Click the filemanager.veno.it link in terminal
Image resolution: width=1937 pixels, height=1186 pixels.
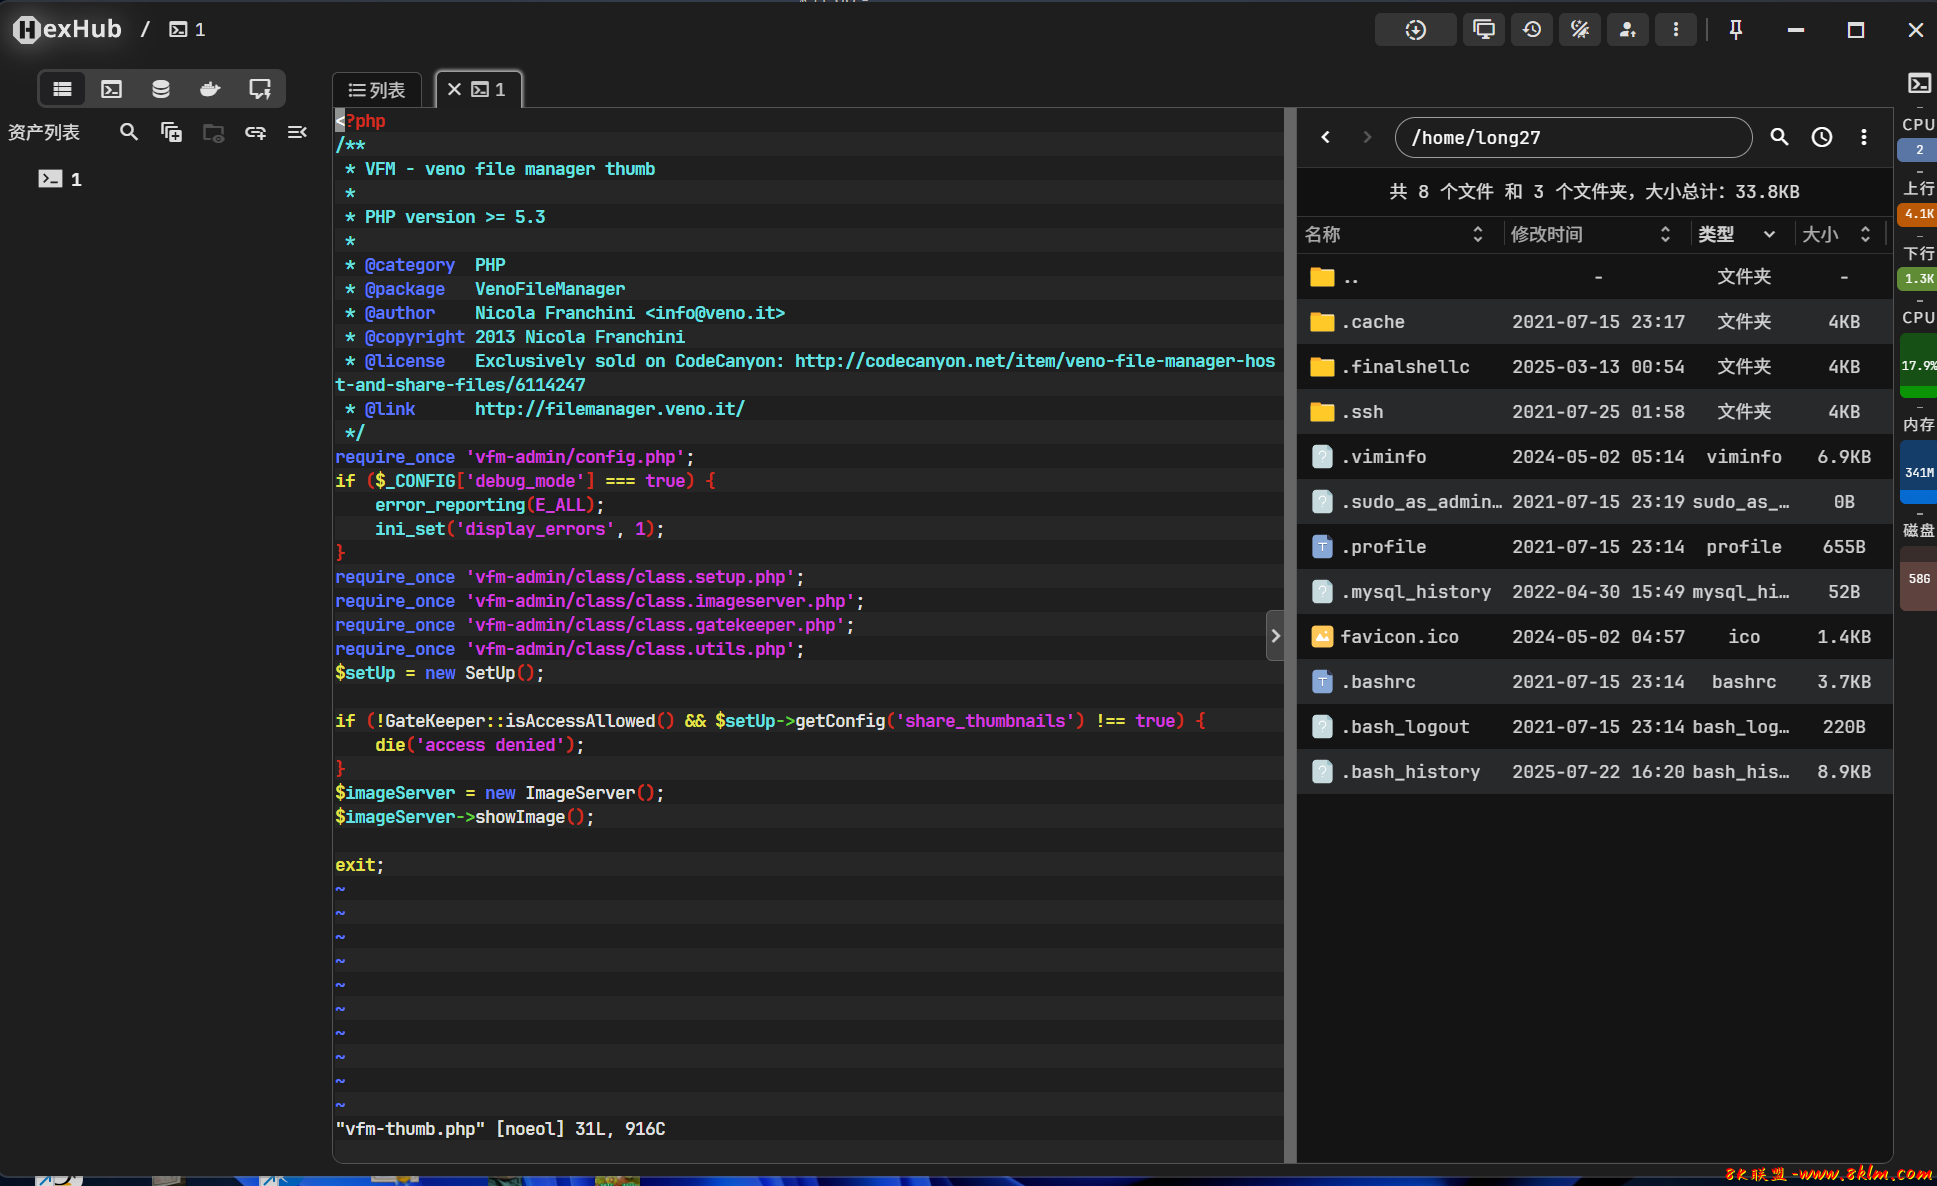[x=610, y=409]
